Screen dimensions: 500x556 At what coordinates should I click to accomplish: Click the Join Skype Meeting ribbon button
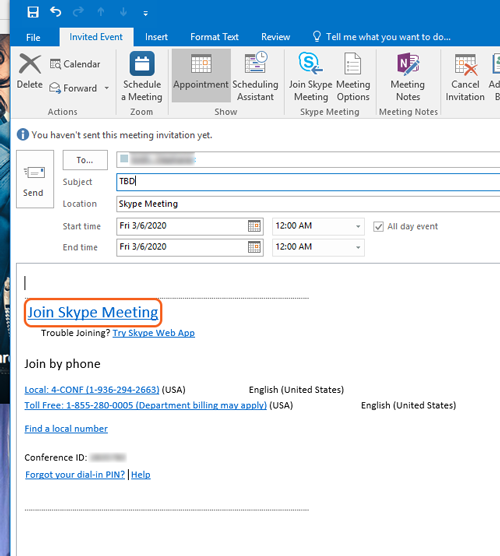coord(311,76)
